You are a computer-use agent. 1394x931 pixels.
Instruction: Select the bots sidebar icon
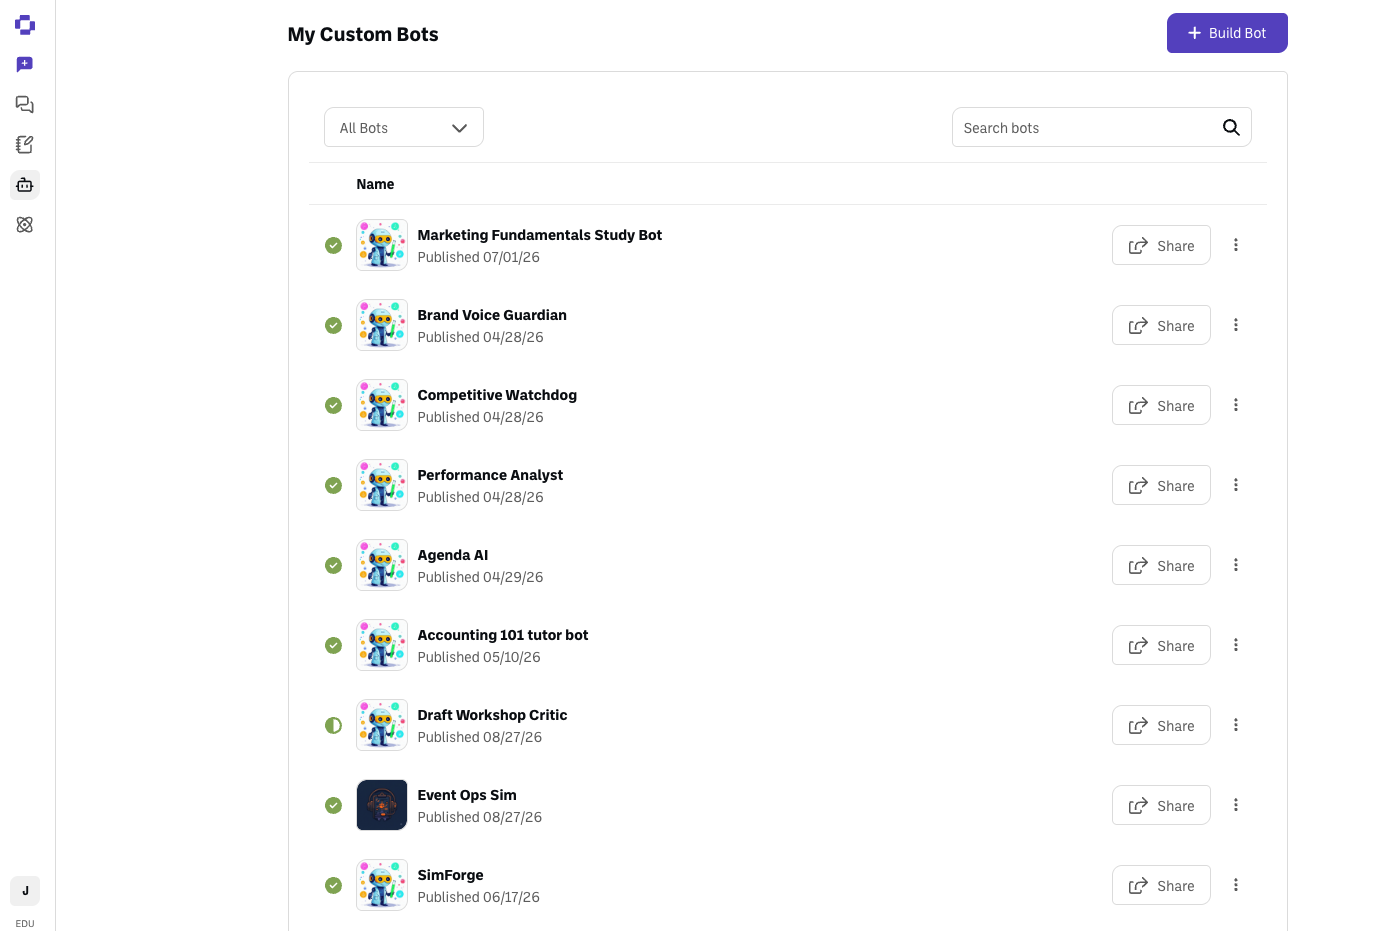(x=25, y=185)
